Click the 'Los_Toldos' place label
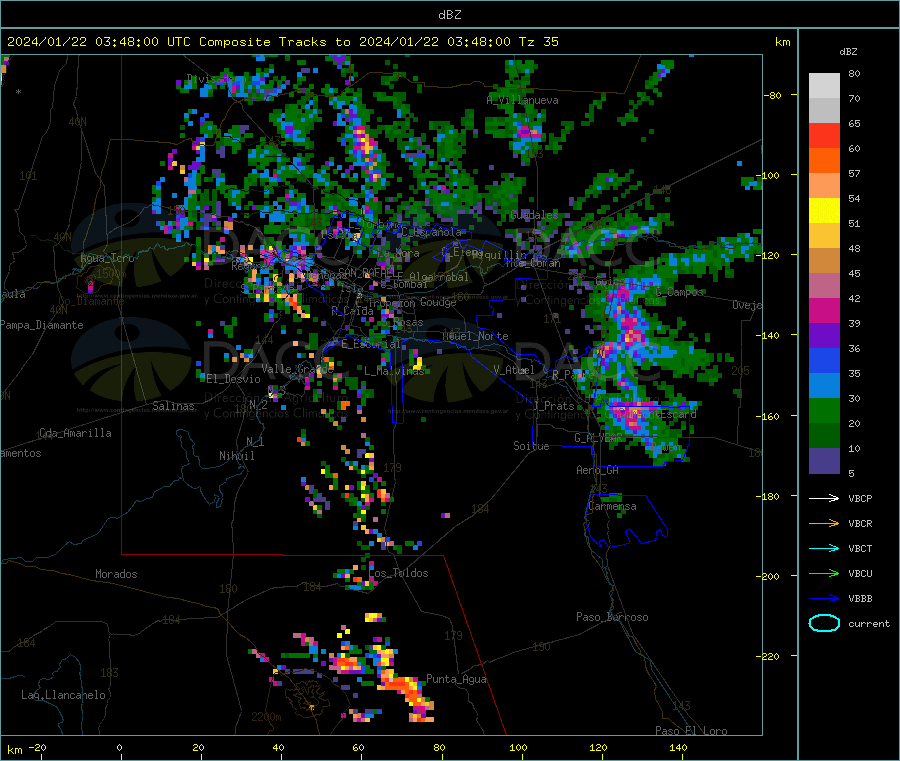Screen dimensions: 900x761 398,573
